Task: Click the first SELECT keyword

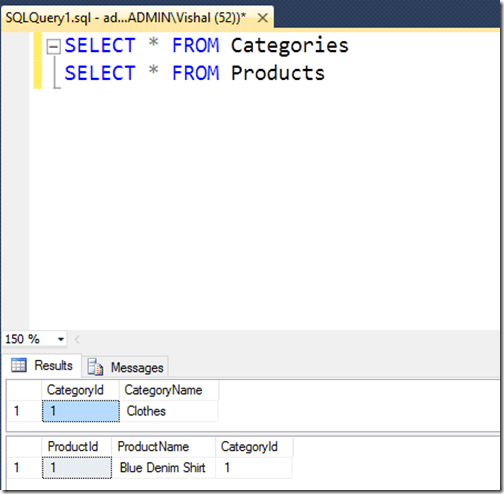Action: tap(100, 45)
